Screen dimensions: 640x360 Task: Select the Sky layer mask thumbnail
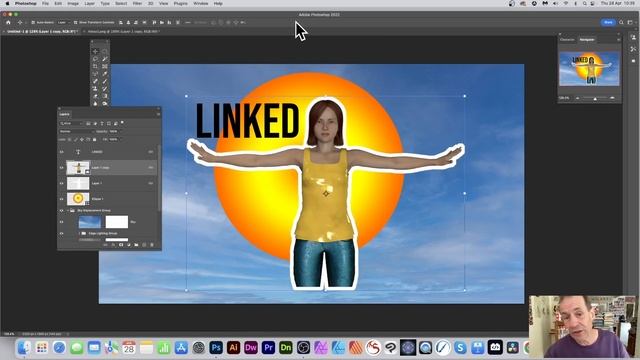(117, 222)
